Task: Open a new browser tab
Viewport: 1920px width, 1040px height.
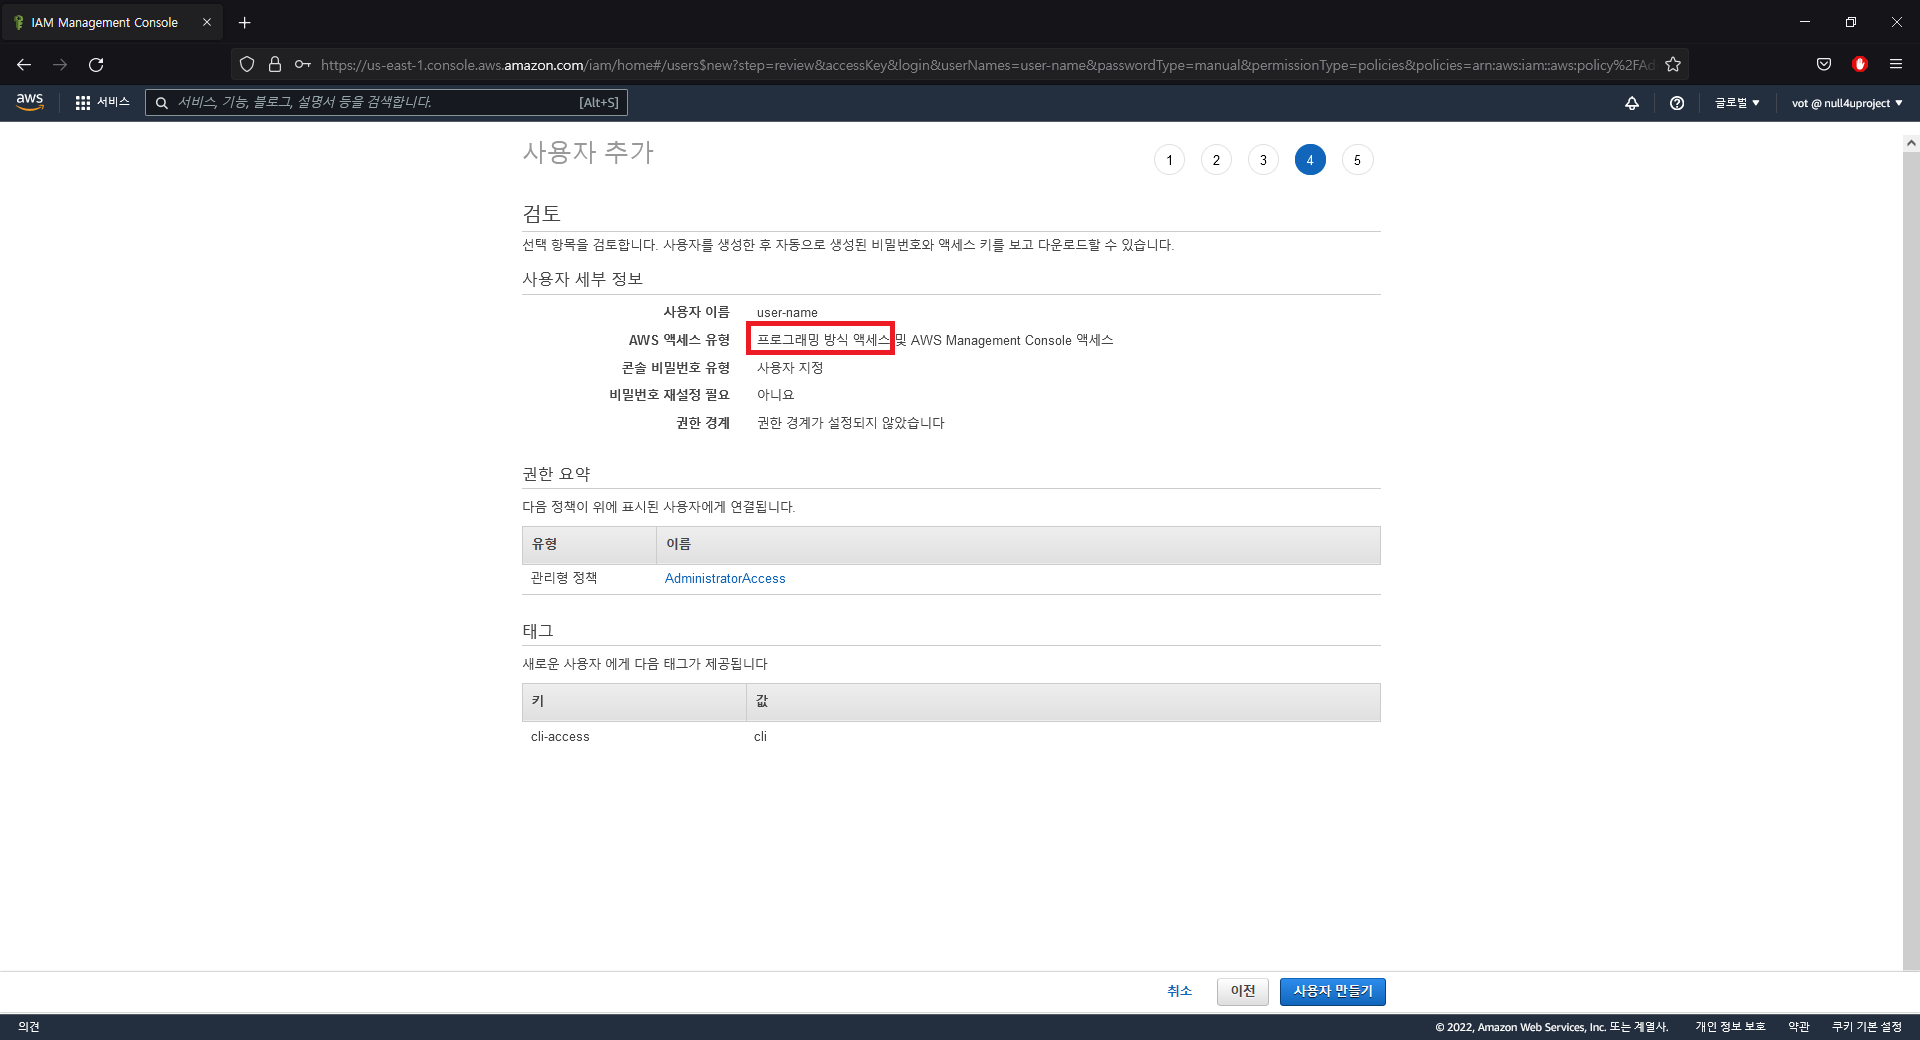Action: click(244, 22)
